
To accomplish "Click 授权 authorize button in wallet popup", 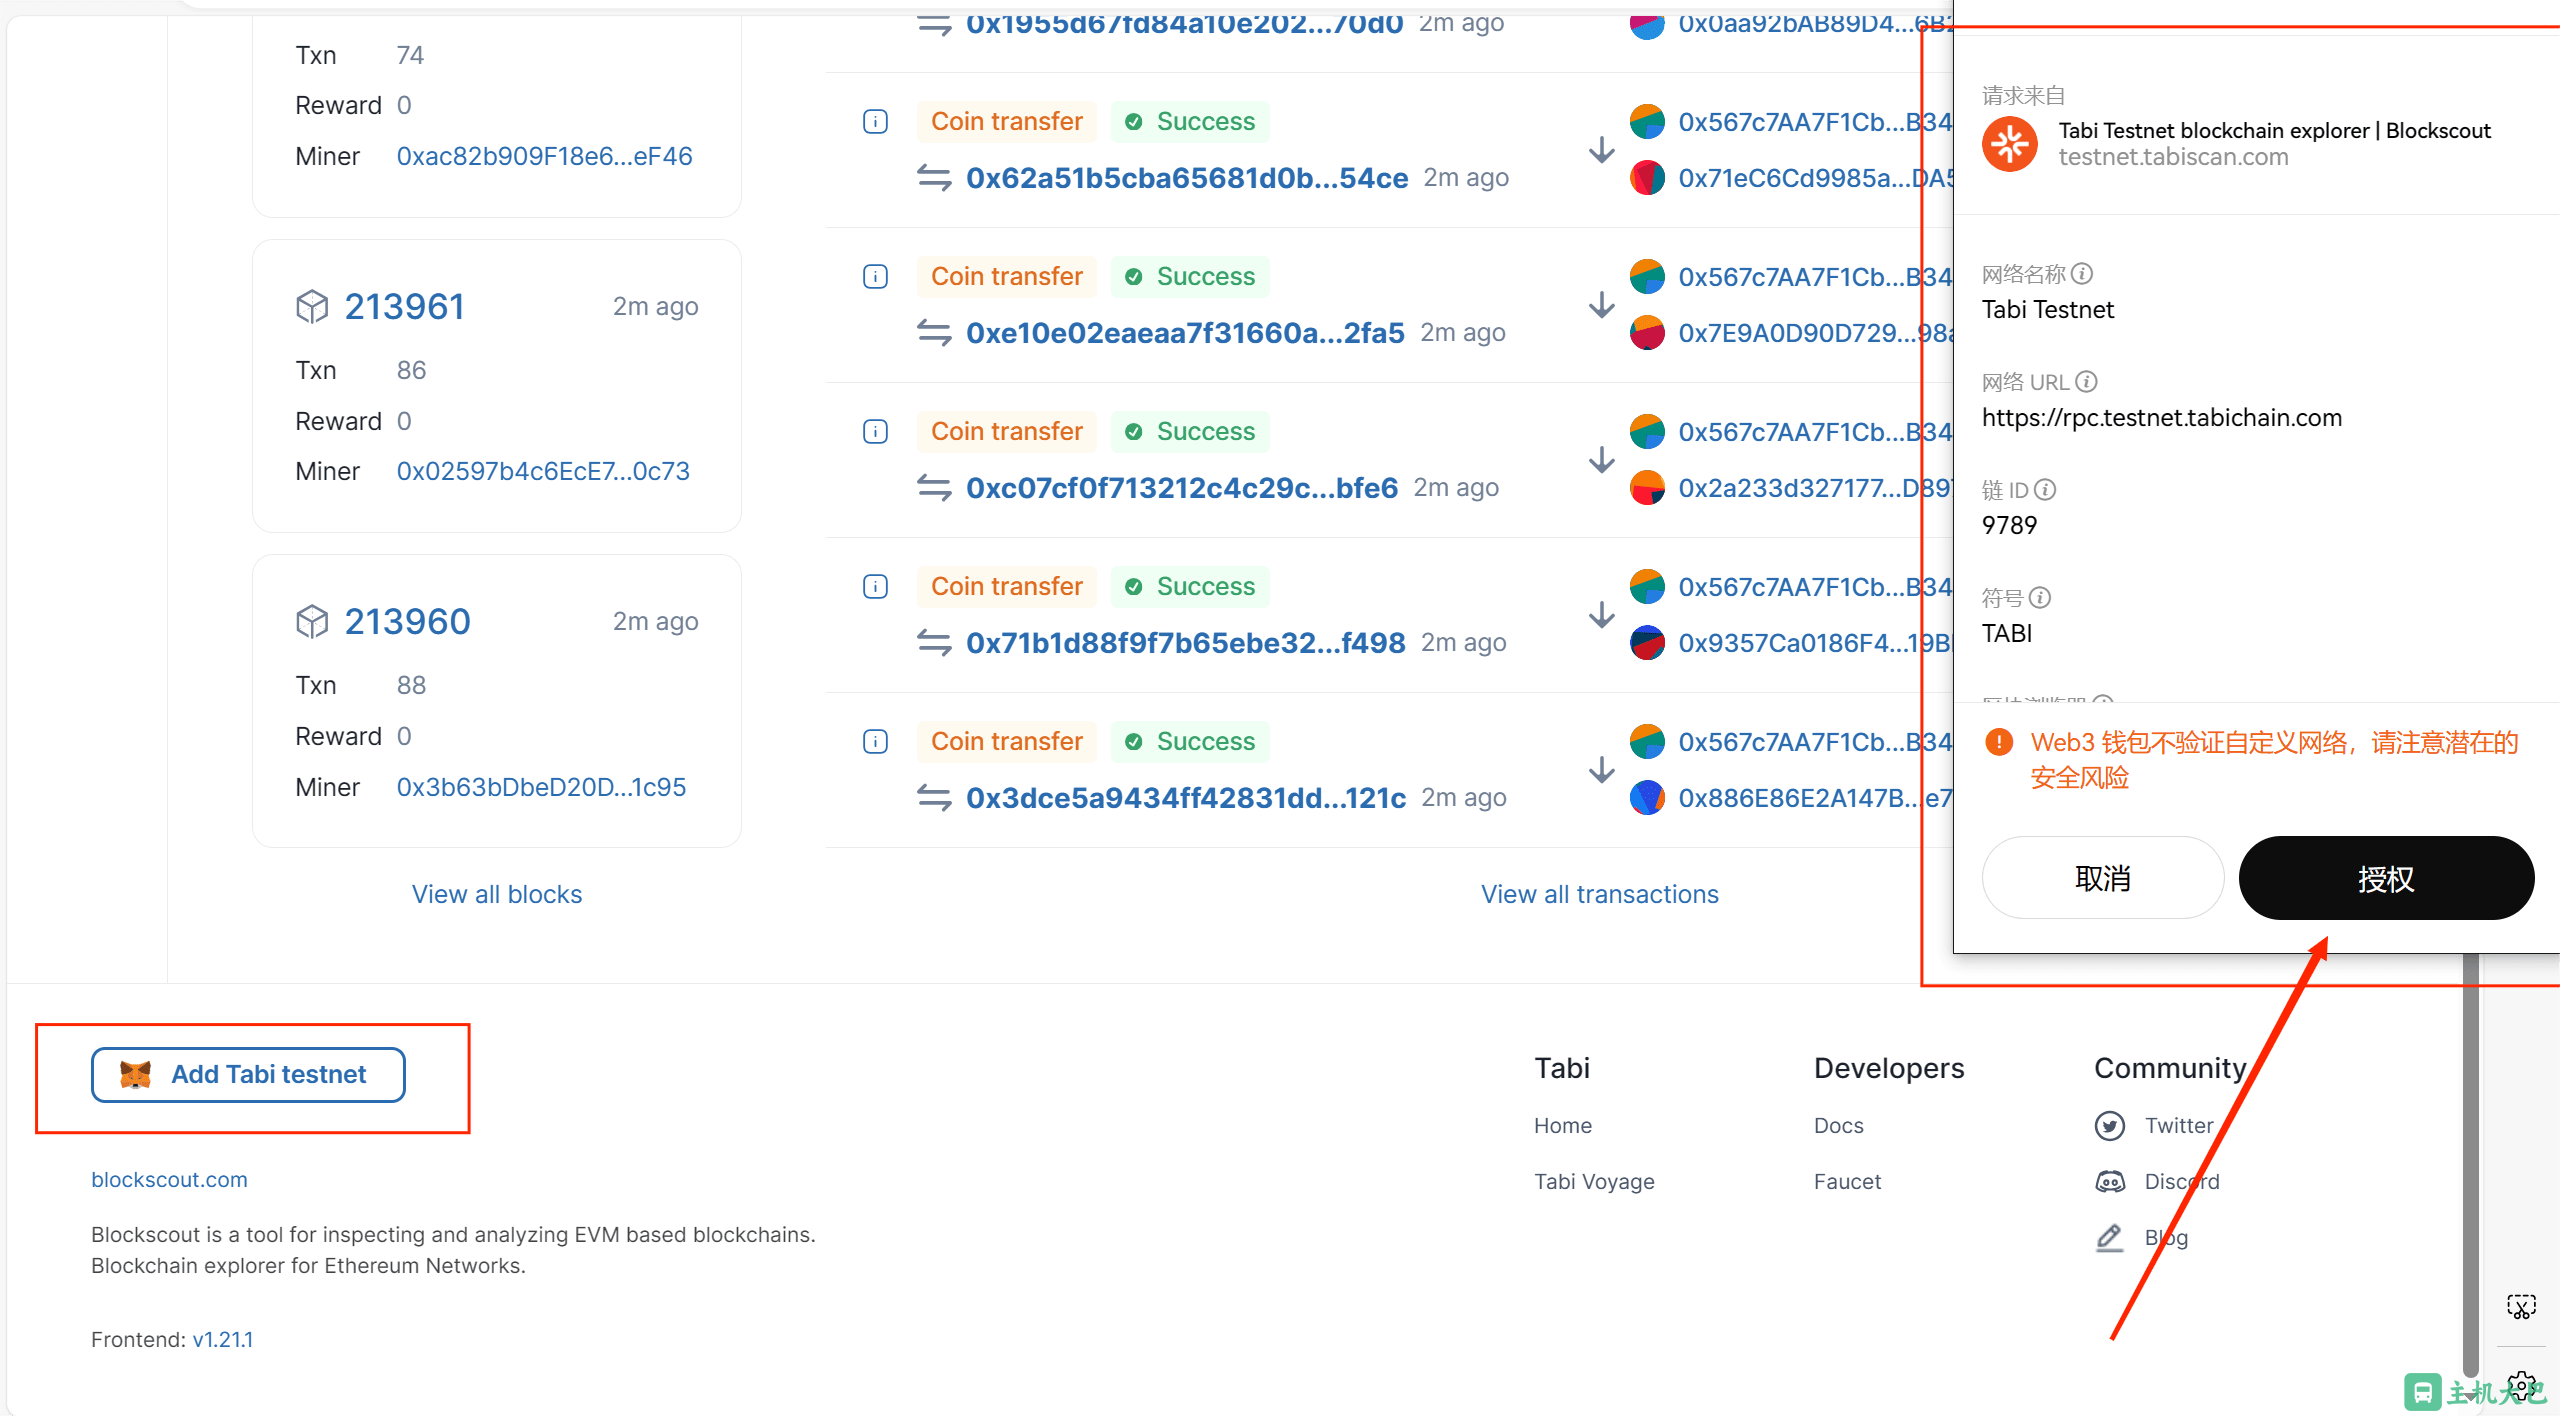I will coord(2386,878).
